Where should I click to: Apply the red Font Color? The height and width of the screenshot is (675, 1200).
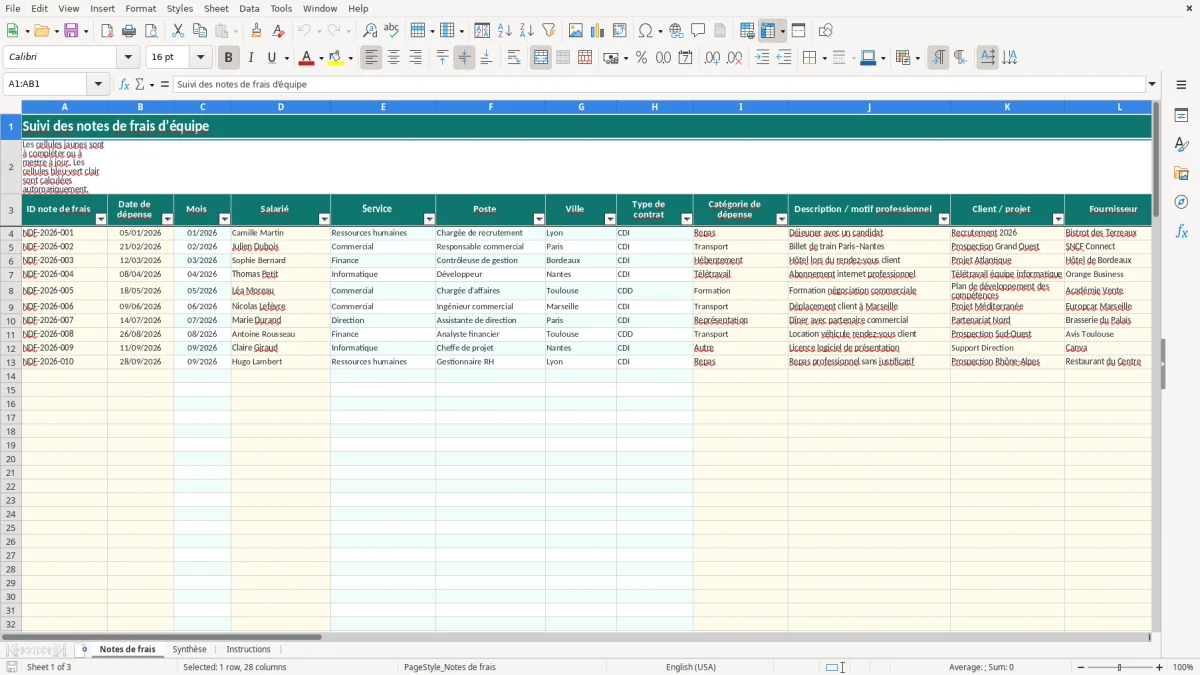click(x=306, y=58)
